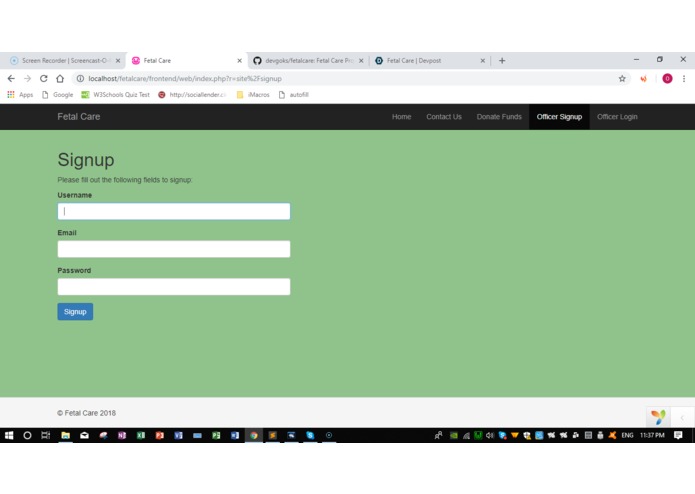This screenshot has width=695, height=494.
Task: Open the Apps bookmarks shortcut
Action: (20, 95)
